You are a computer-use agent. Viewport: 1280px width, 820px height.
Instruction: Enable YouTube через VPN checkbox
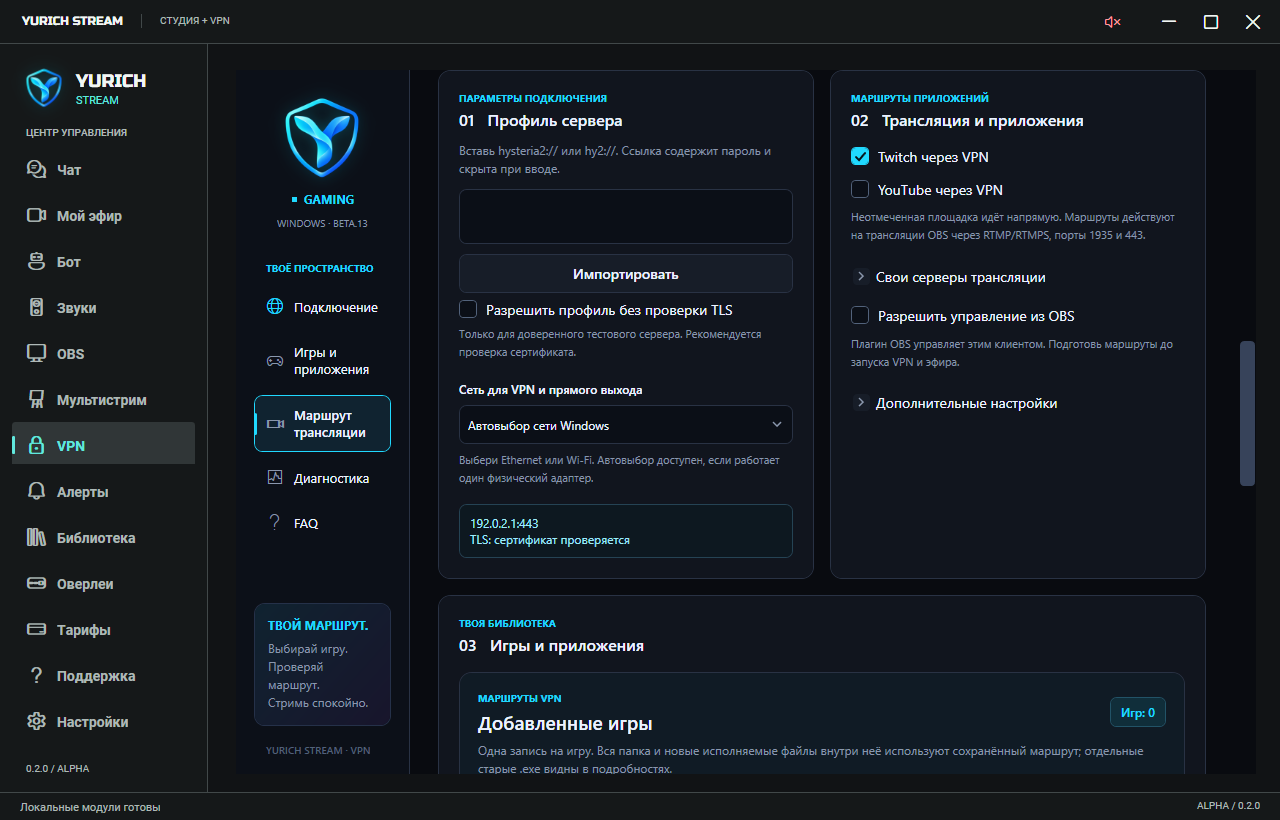pos(860,189)
